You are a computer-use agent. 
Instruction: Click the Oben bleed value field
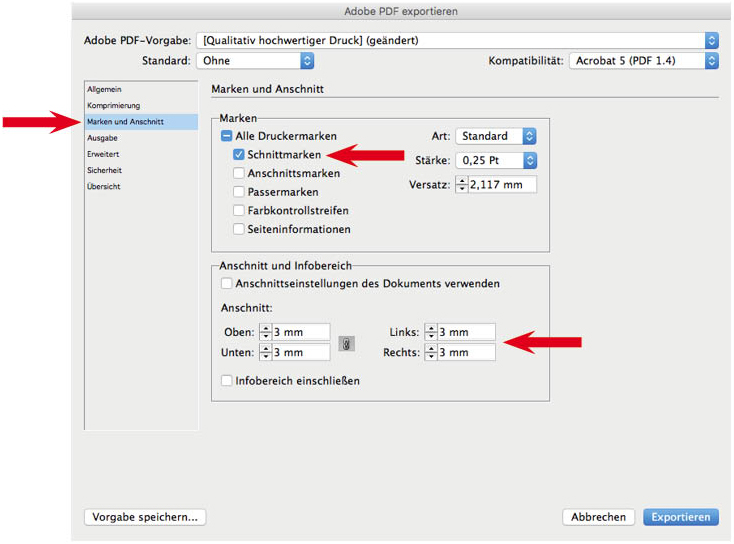click(301, 332)
